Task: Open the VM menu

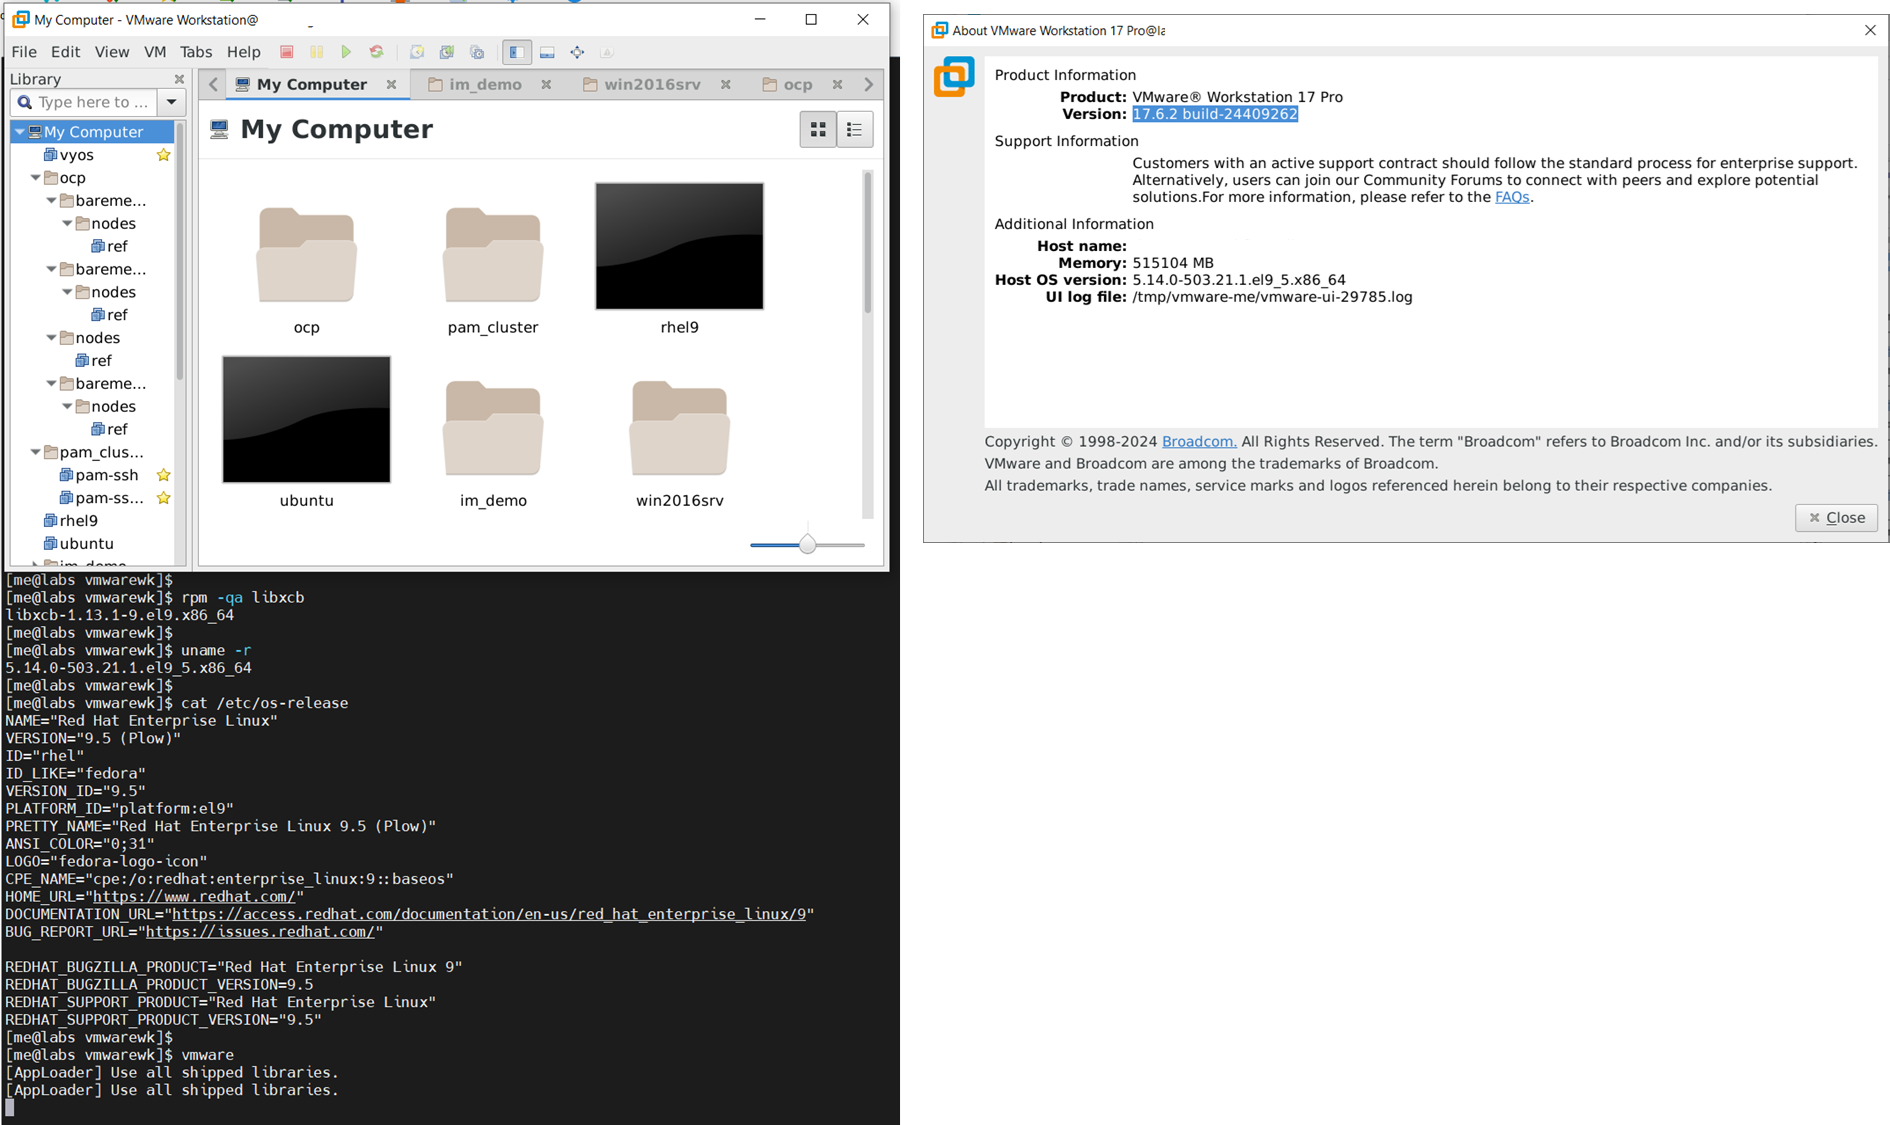Action: [155, 52]
